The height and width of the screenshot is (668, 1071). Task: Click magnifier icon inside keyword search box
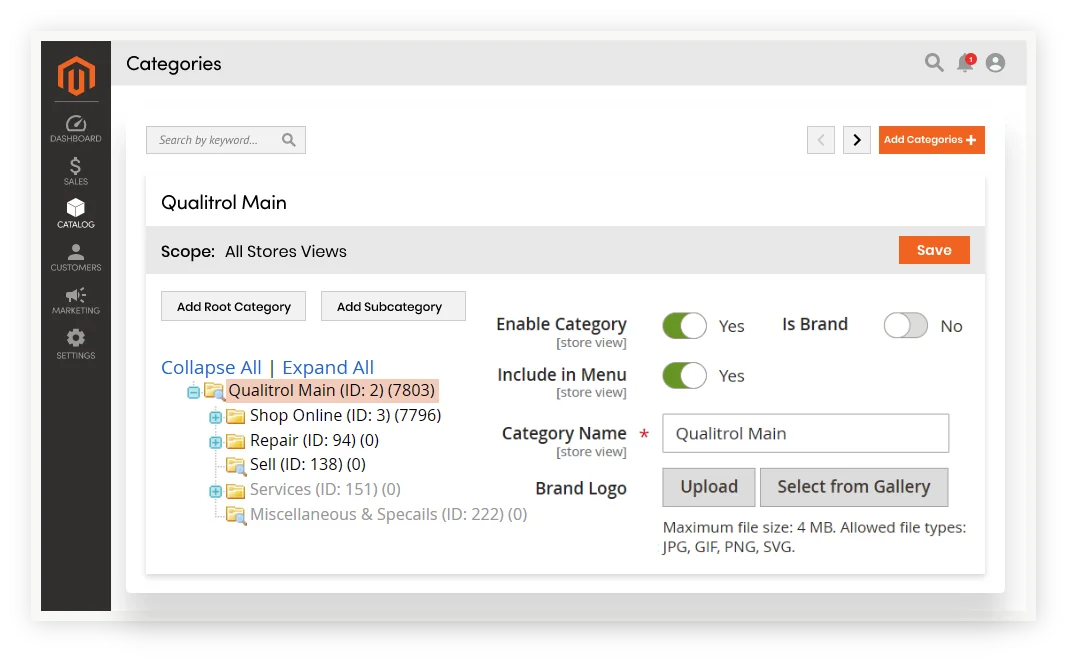[289, 140]
